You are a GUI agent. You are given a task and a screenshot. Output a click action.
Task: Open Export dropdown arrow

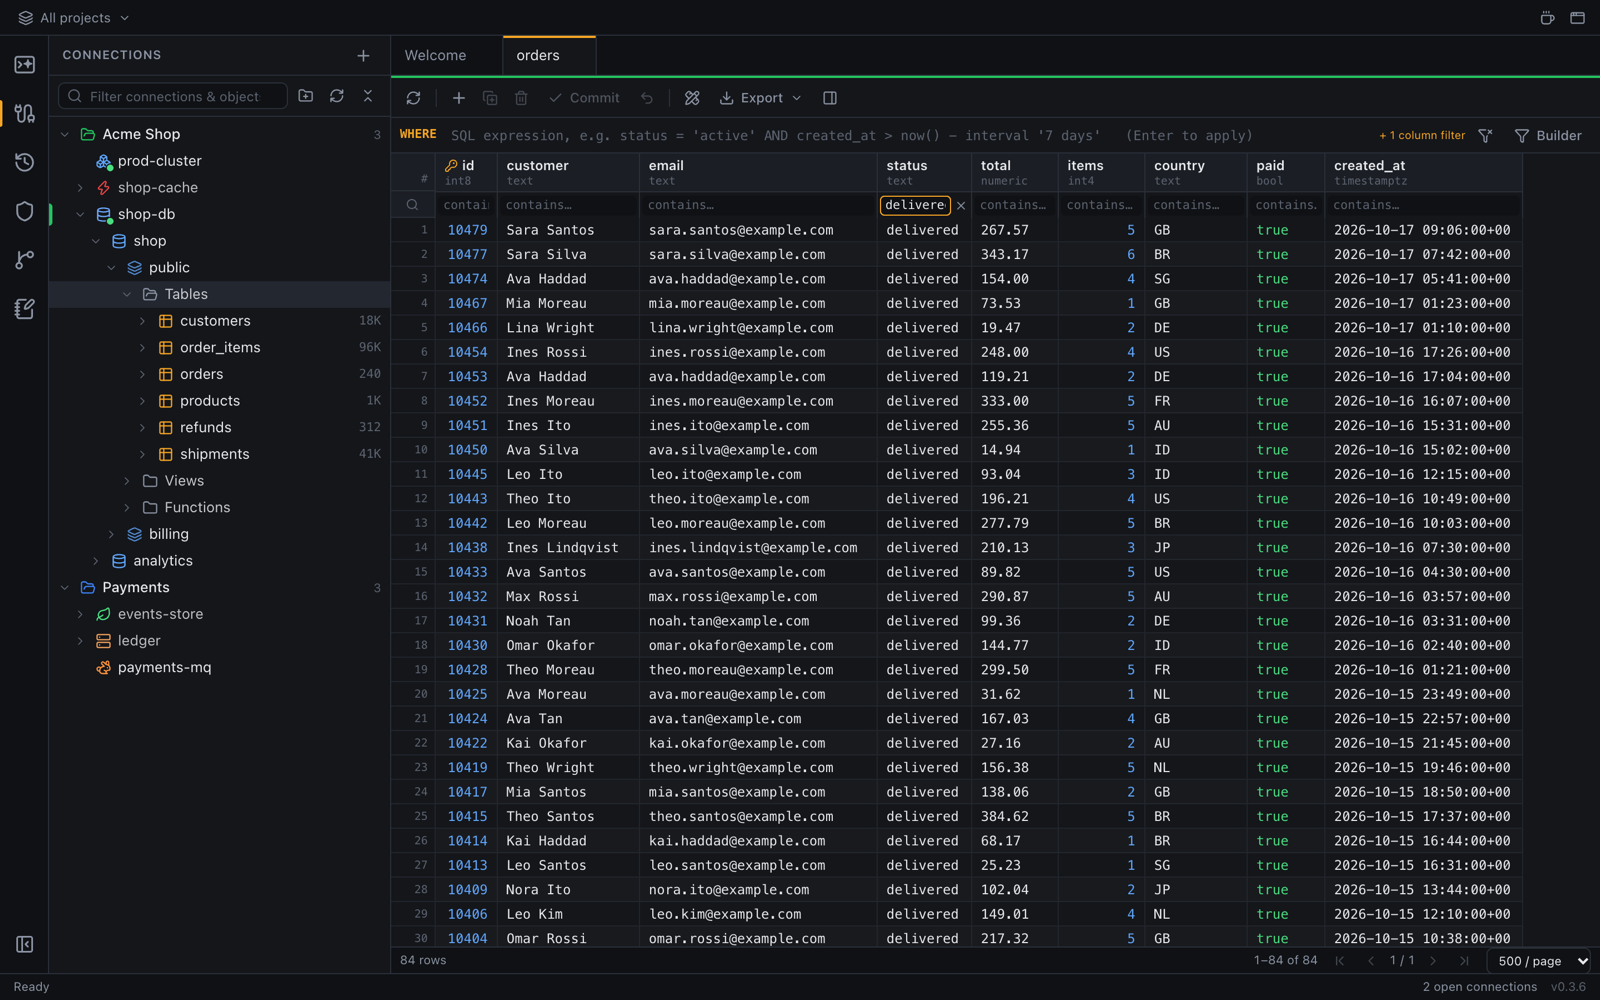pos(797,98)
